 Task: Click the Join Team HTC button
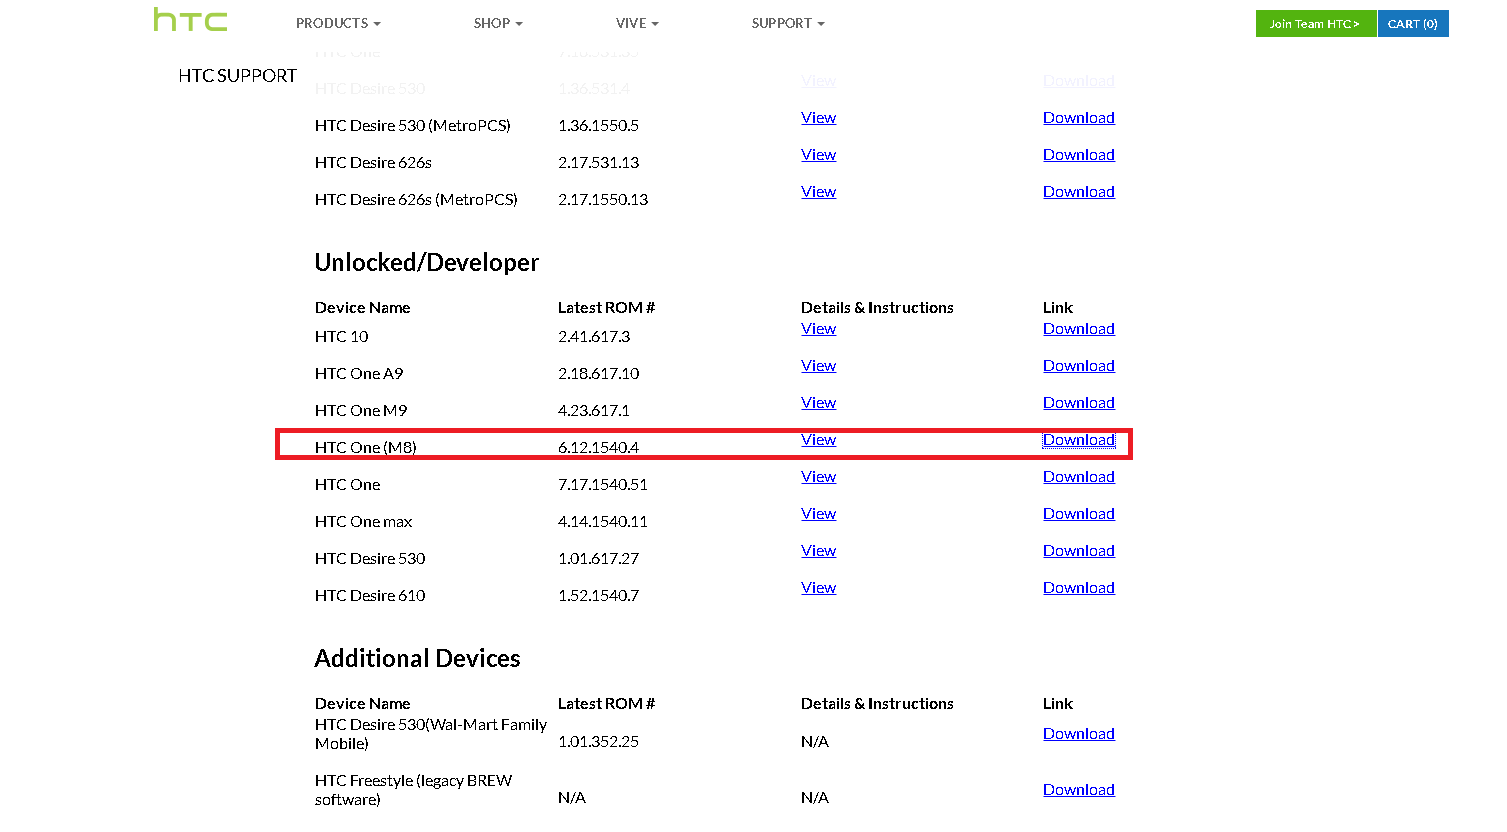coord(1315,24)
